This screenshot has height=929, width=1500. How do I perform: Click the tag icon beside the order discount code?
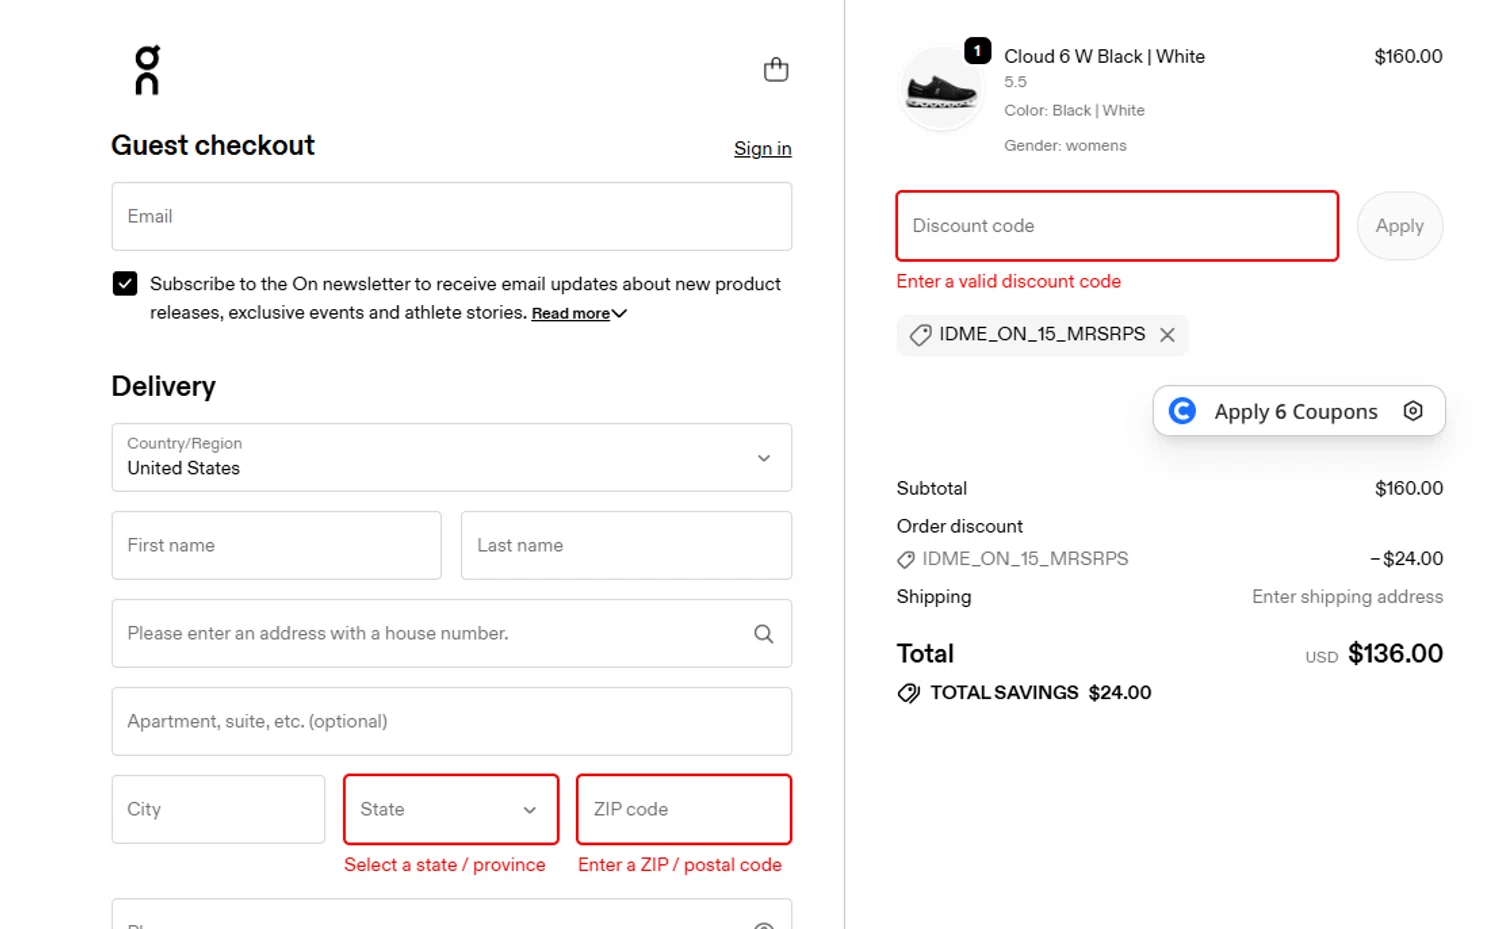pyautogui.click(x=906, y=560)
